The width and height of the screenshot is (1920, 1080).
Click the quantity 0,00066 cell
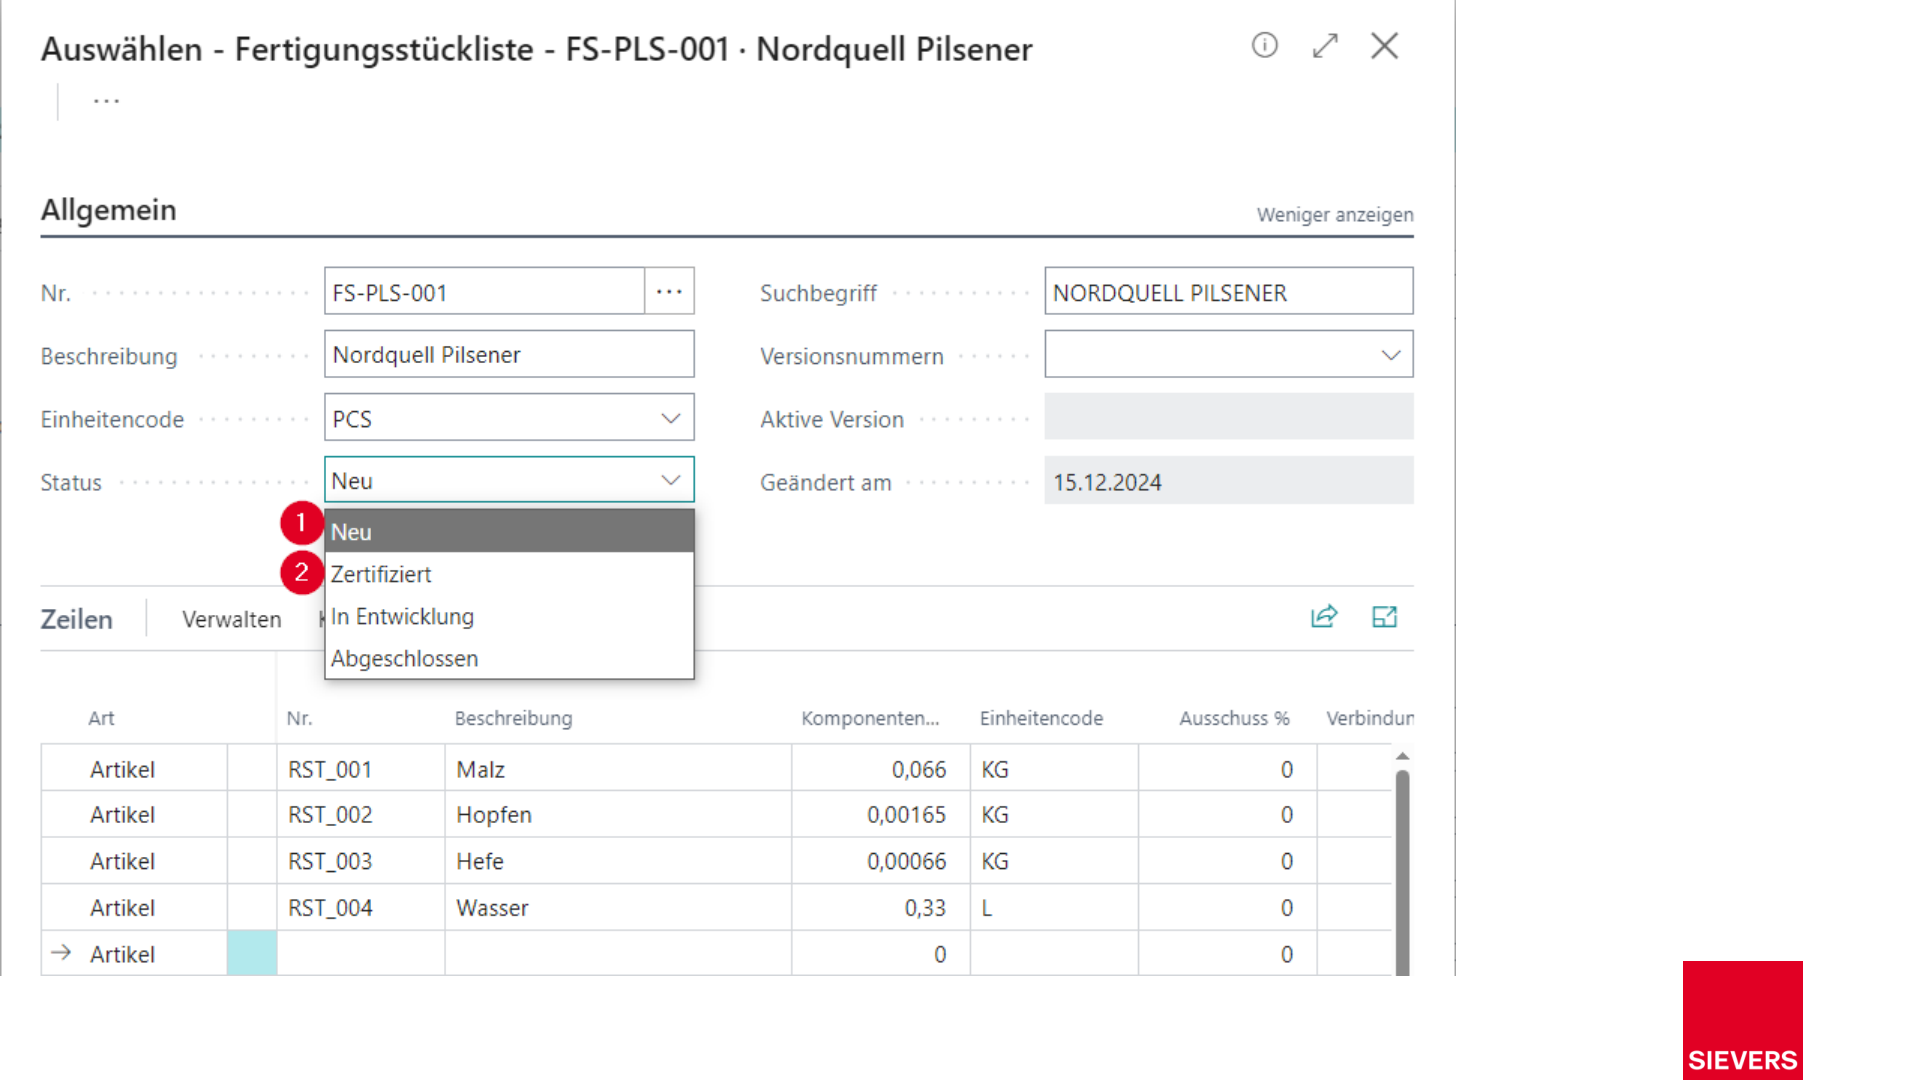click(880, 860)
